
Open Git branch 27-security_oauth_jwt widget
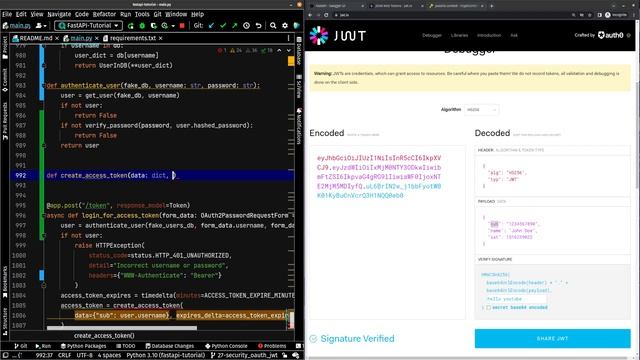[x=244, y=356]
